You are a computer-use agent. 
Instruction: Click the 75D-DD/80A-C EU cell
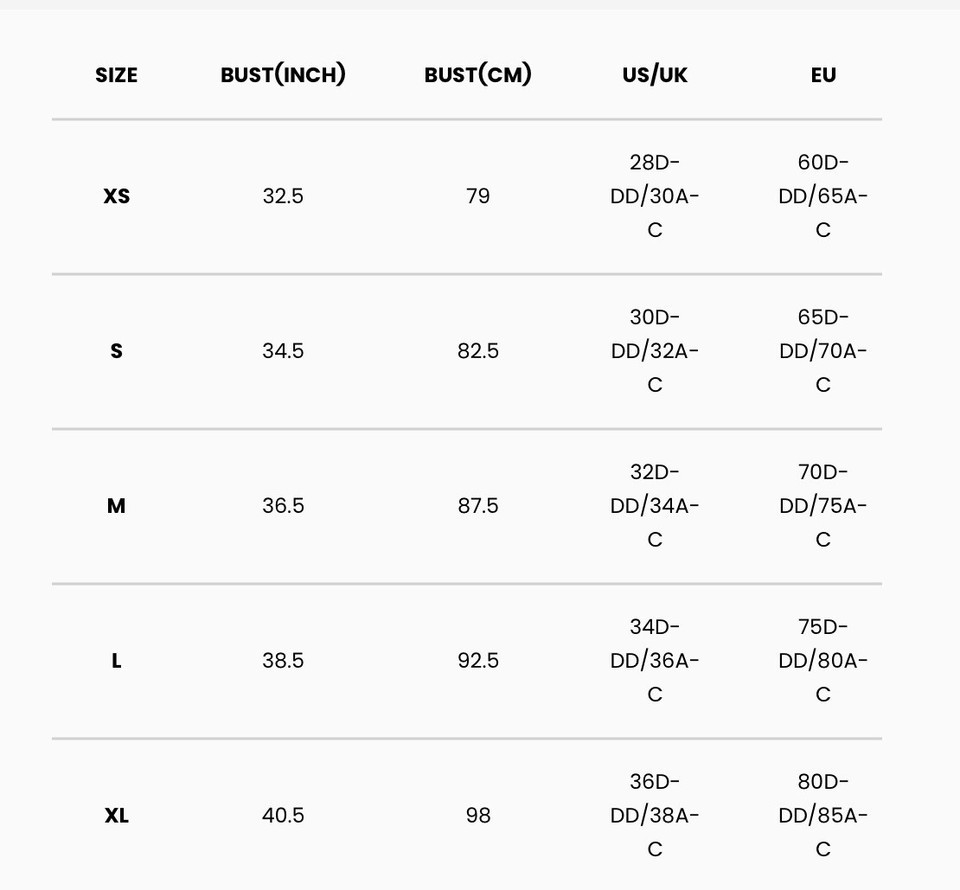[x=823, y=660]
